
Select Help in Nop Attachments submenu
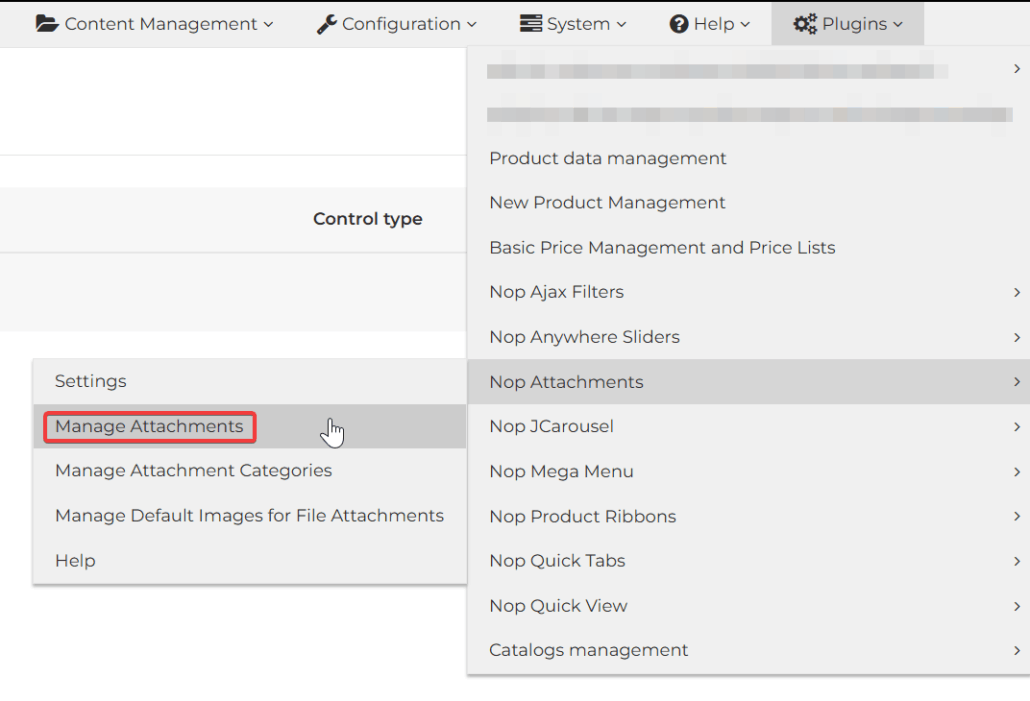250,561
